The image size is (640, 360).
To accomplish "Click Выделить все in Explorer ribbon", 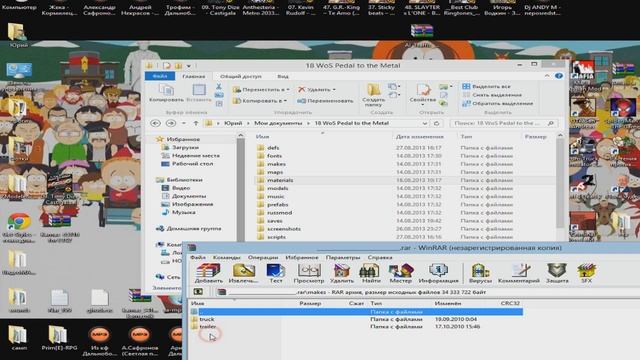I will pos(486,86).
